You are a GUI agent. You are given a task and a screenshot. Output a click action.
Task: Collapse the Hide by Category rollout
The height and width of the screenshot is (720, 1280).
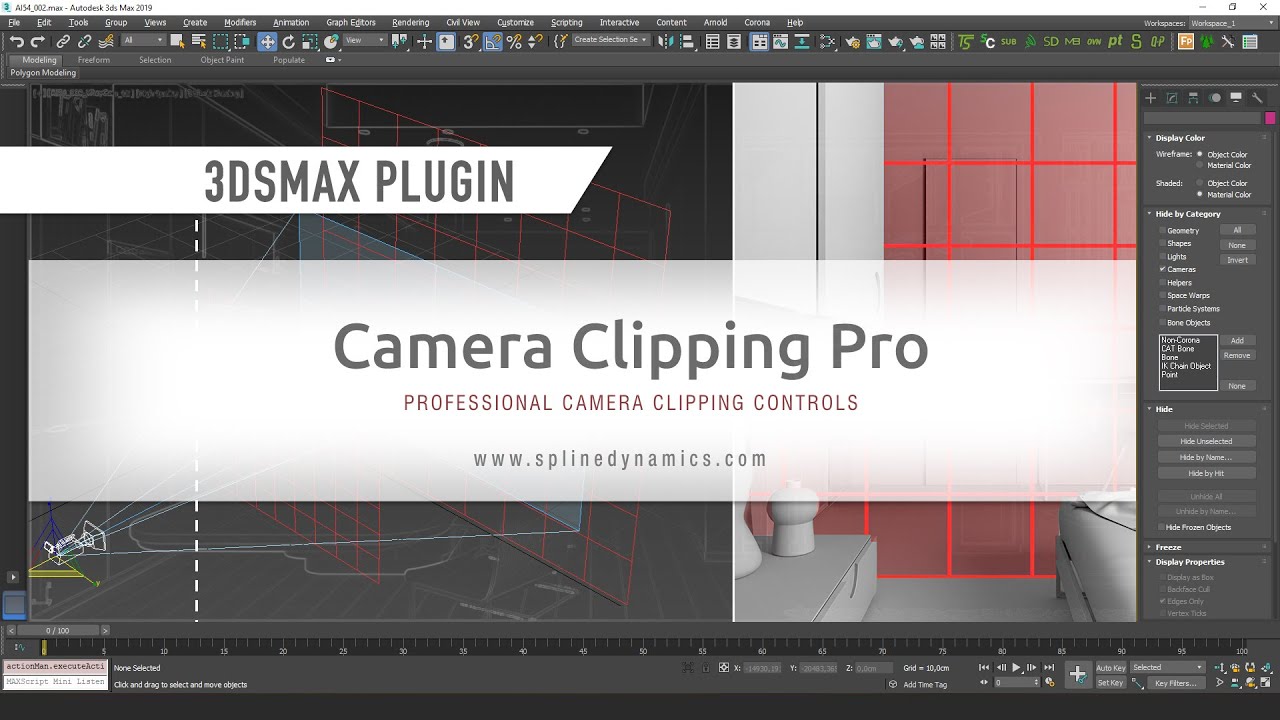[1188, 214]
